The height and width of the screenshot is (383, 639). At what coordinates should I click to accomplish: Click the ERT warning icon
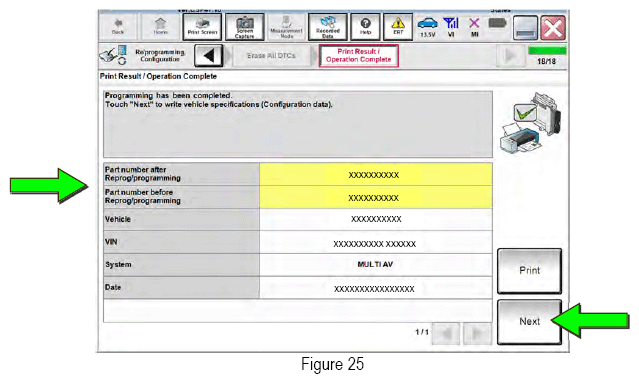pyautogui.click(x=398, y=27)
